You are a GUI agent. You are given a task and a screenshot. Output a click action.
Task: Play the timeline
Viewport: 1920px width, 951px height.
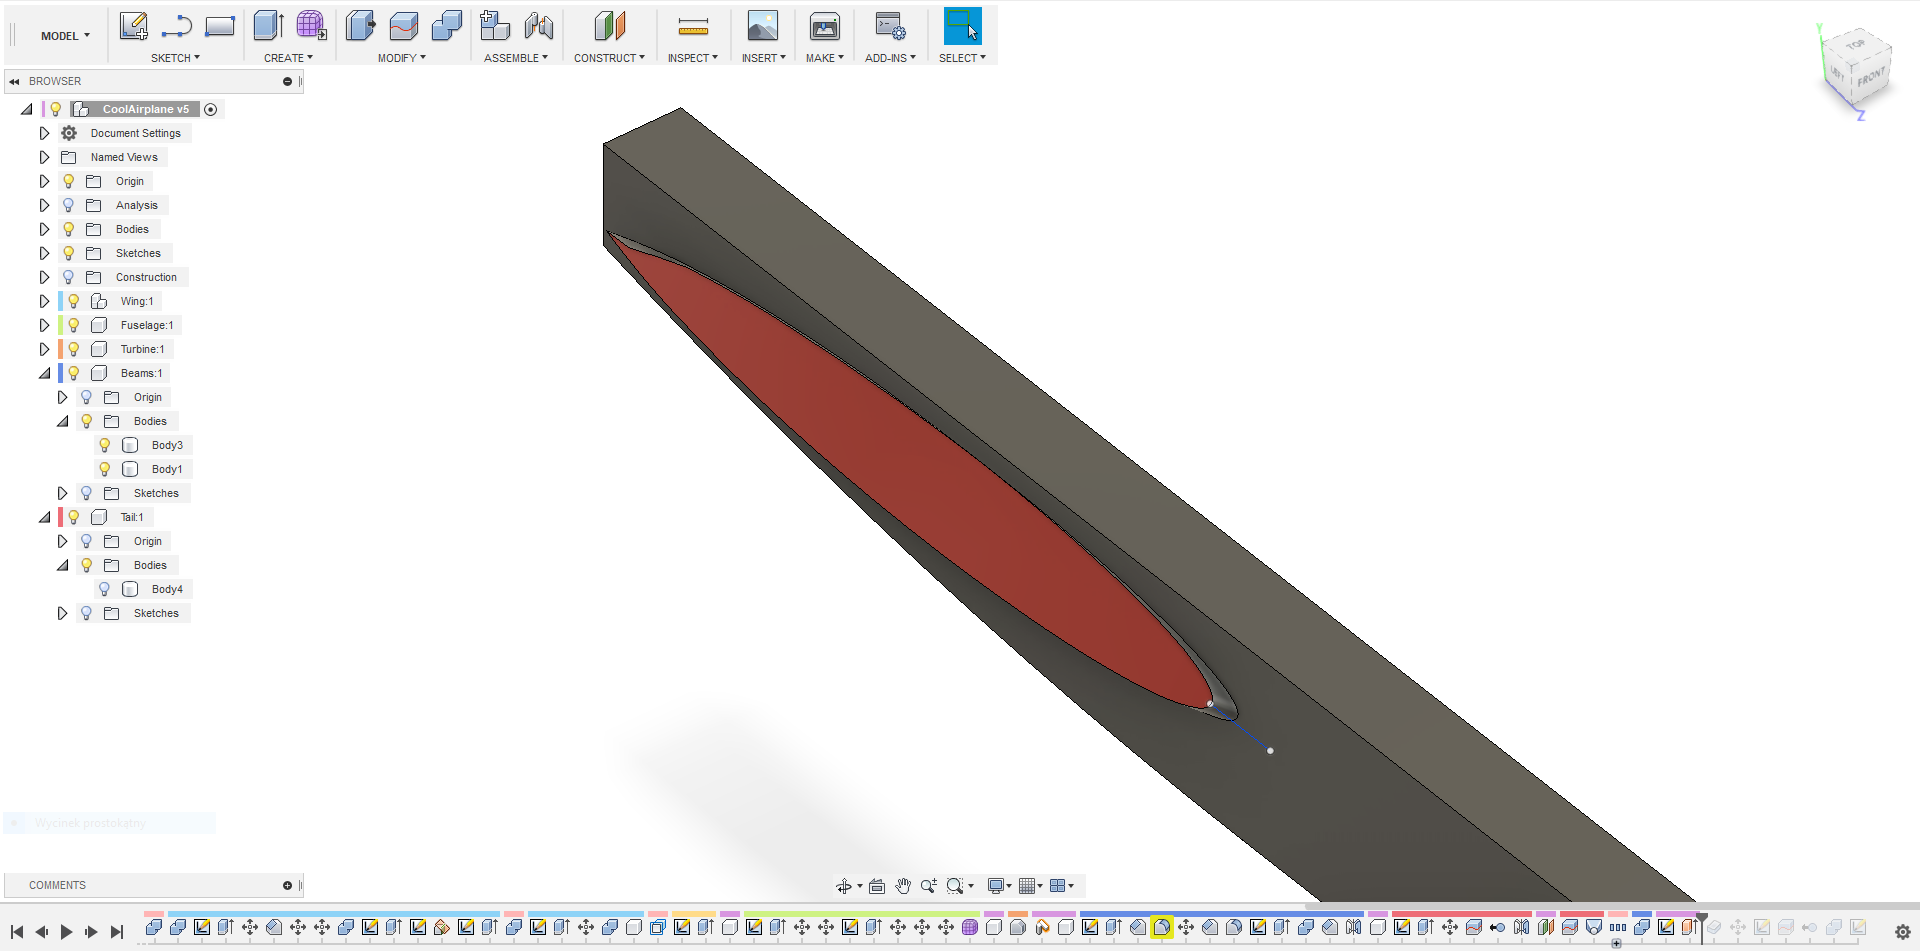66,932
